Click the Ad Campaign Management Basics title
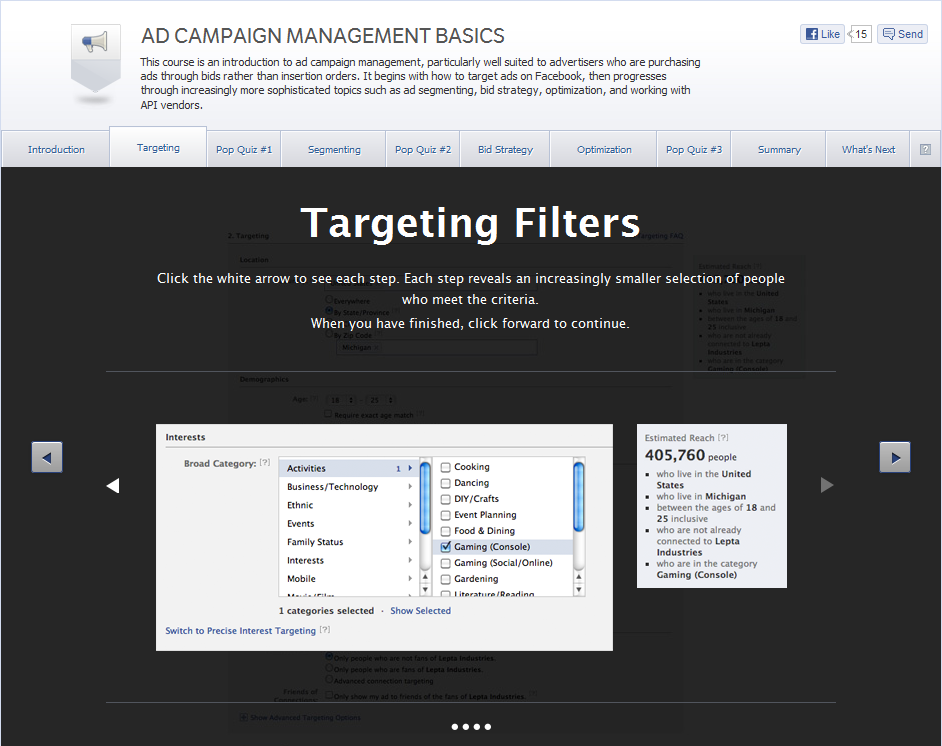This screenshot has width=942, height=746. (323, 36)
